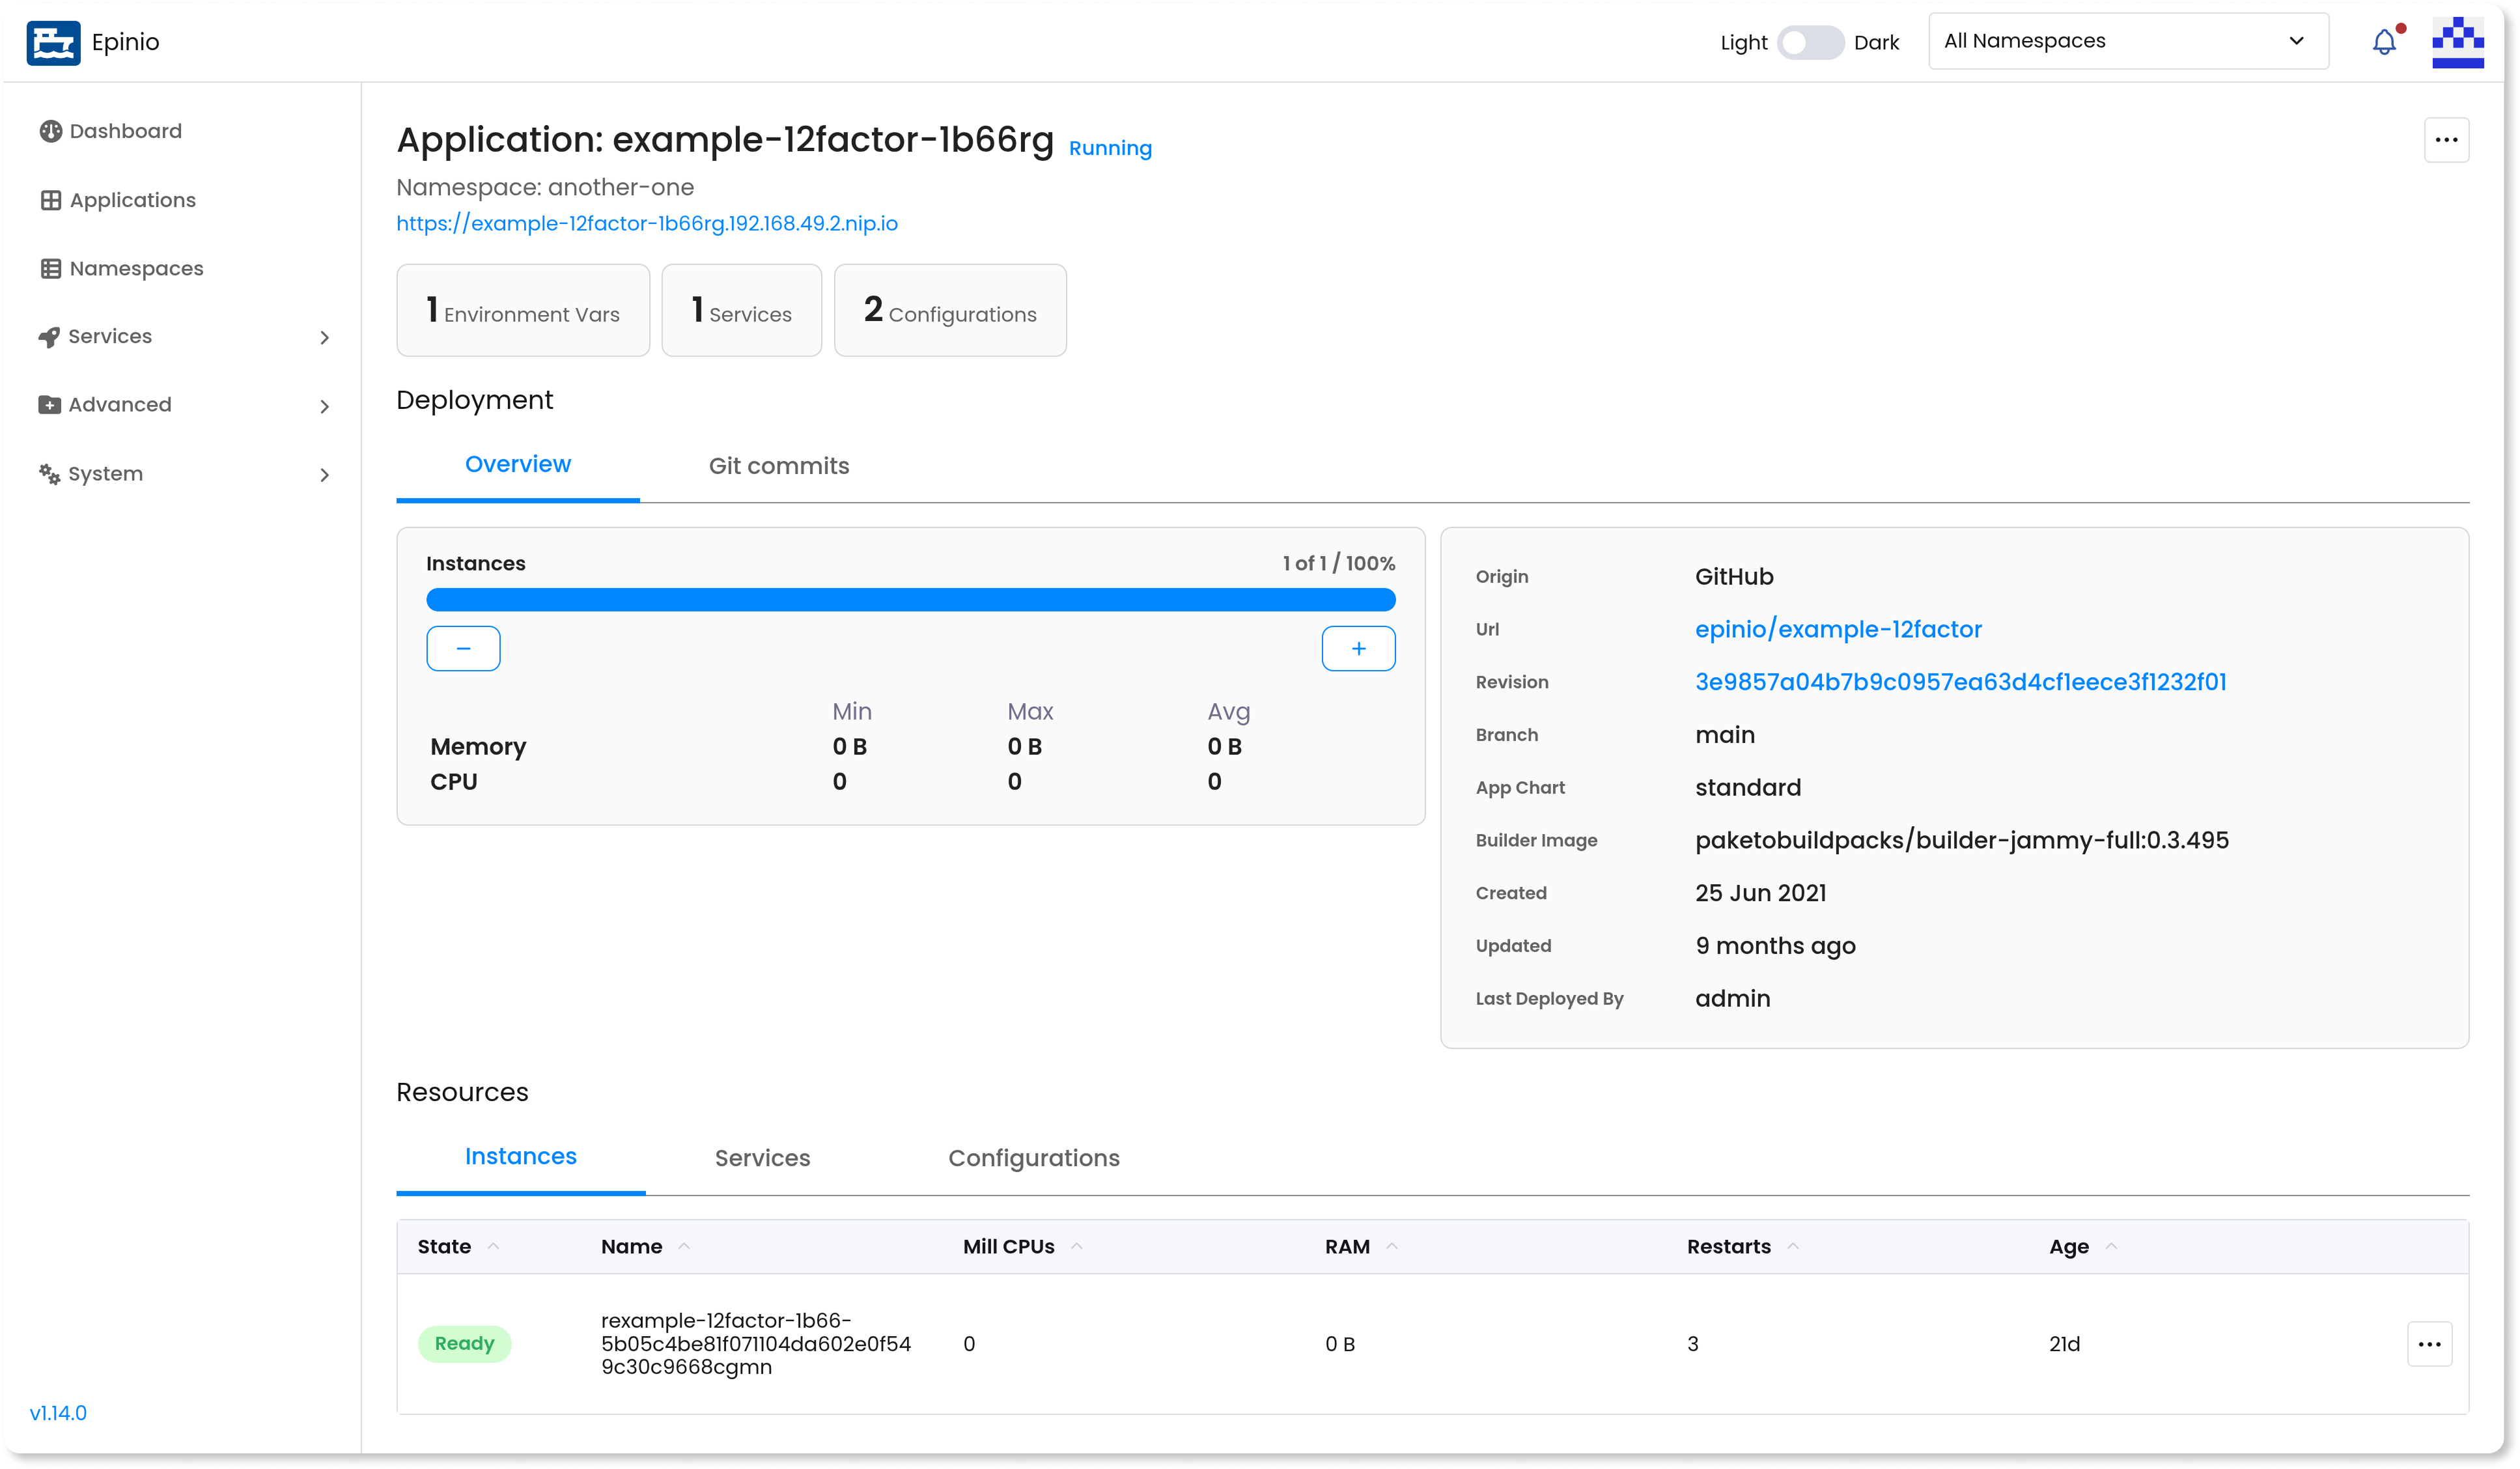Open the instance row ellipsis menu
This screenshot has width=2520, height=1469.
point(2430,1344)
